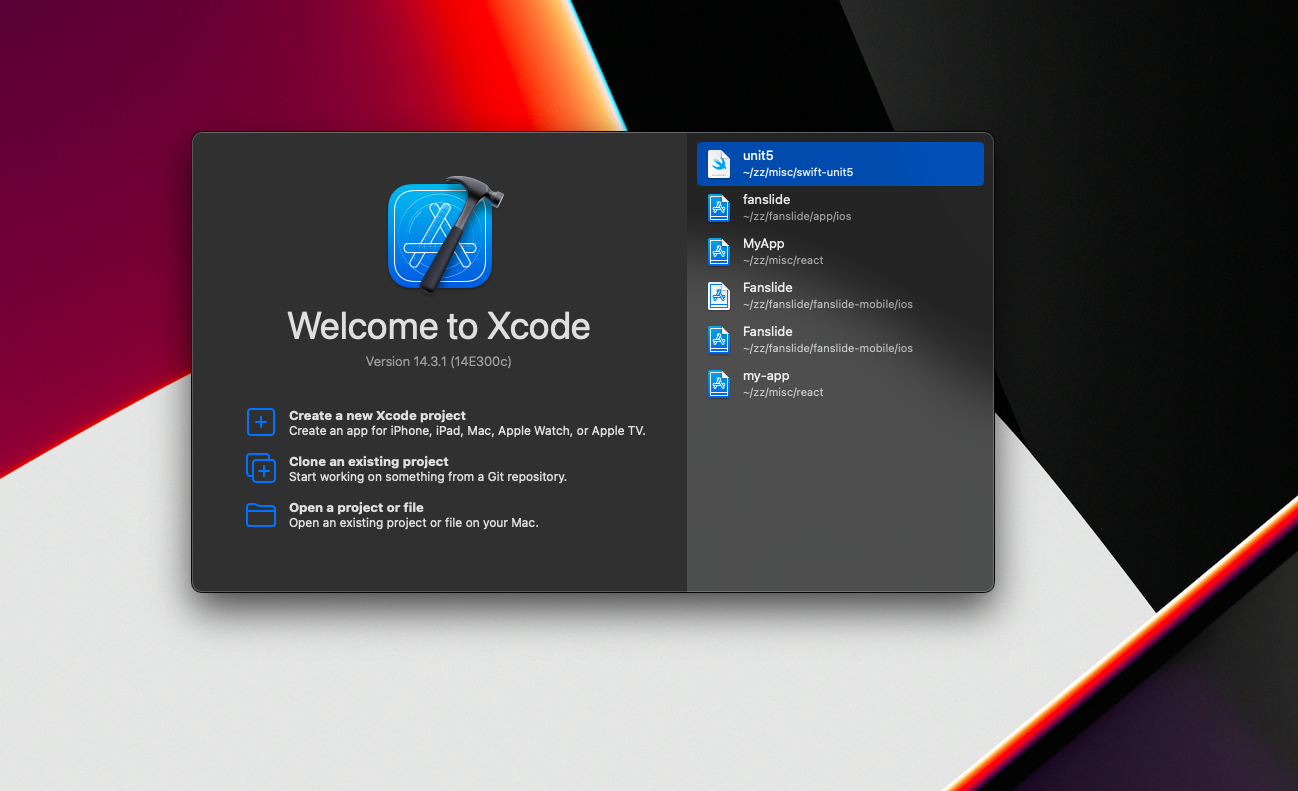Click the ~/zz/misc/swift-unit5 path text
1298x791 pixels.
[797, 172]
